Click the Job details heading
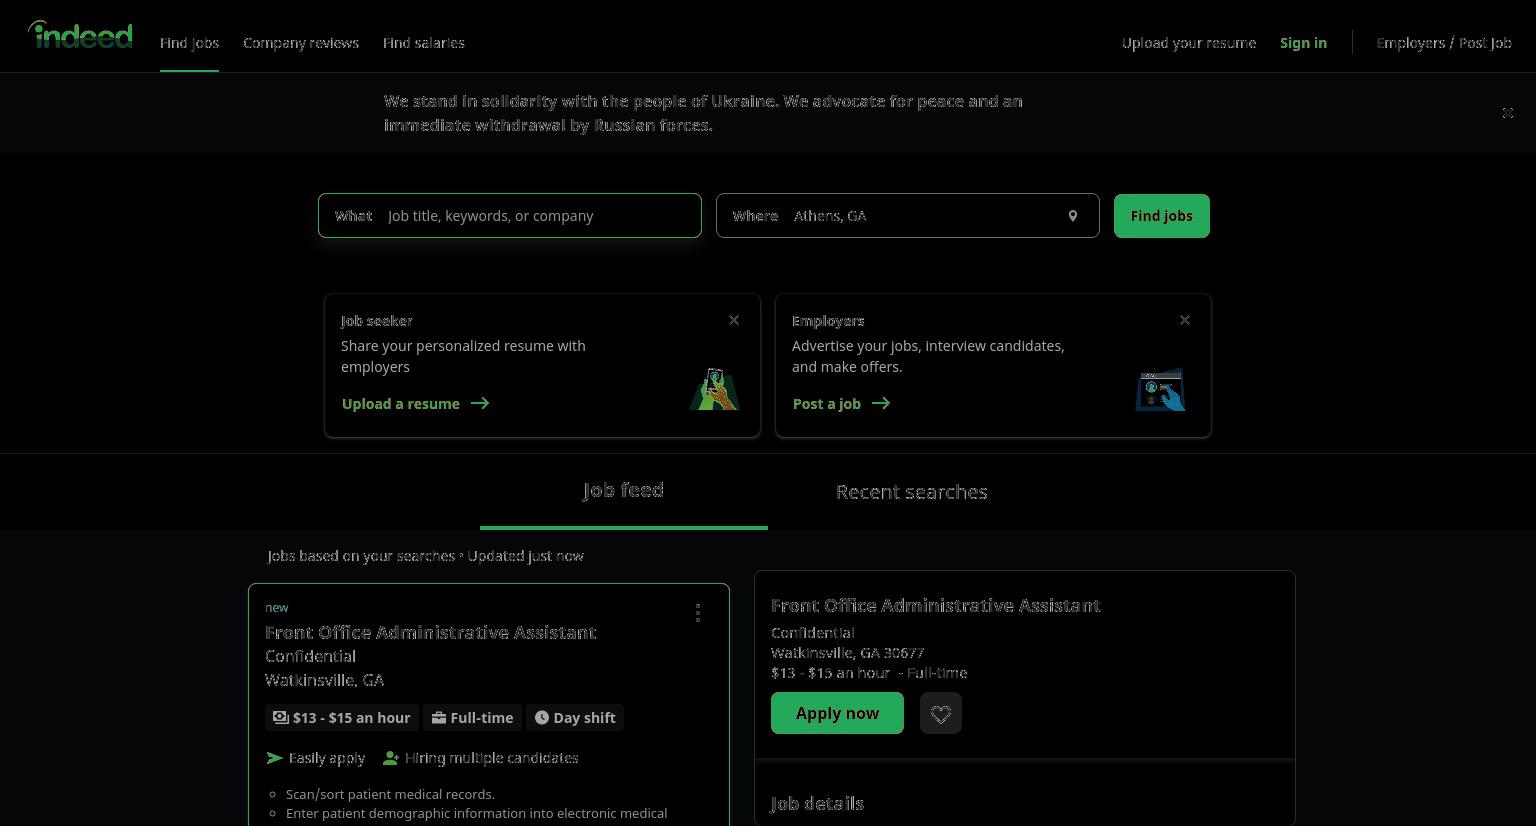Screen dimensions: 1536x826 click(x=818, y=804)
